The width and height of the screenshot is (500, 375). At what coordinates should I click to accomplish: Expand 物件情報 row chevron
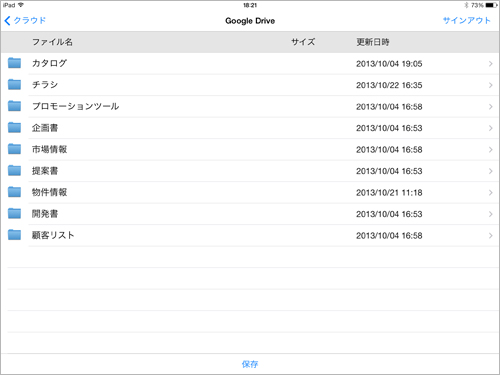click(x=490, y=193)
